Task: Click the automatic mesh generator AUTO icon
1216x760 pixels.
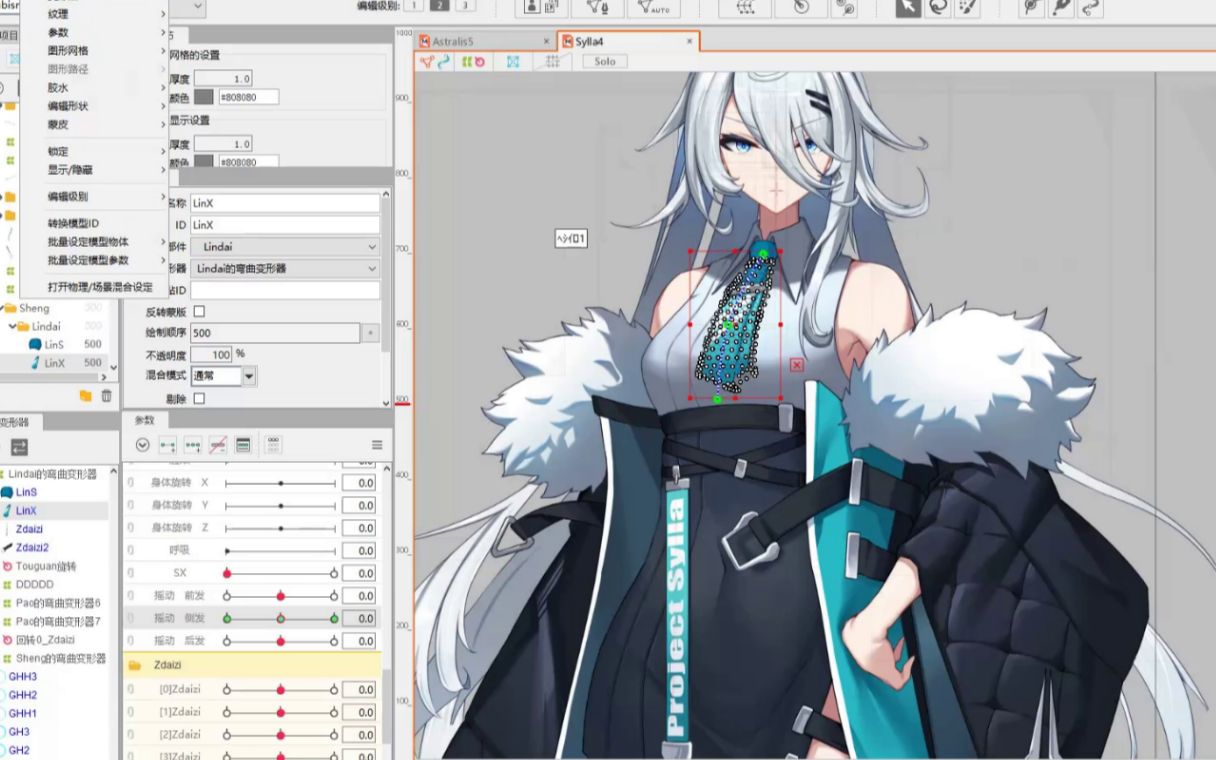Action: point(653,7)
